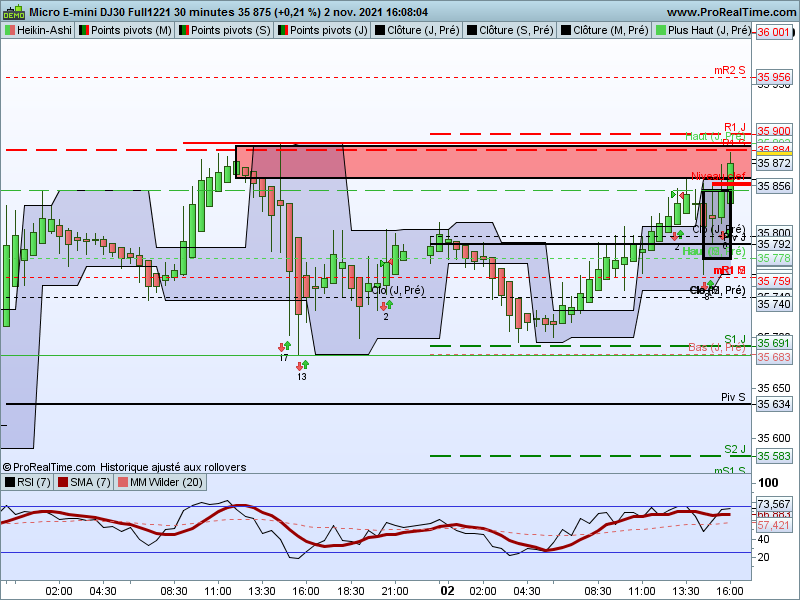800x600 pixels.
Task: Click the signal arrows marked 17
Action: 284,346
